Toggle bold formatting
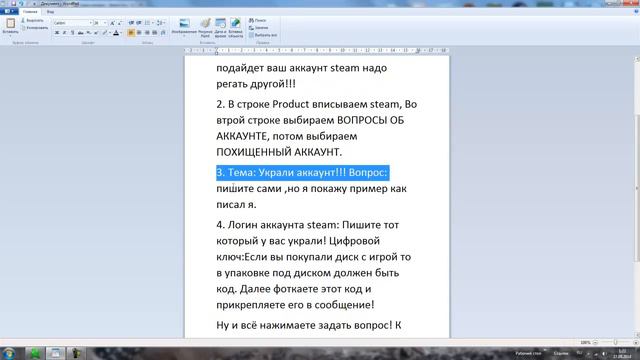Image resolution: width=640 pixels, height=360 pixels. [57, 33]
